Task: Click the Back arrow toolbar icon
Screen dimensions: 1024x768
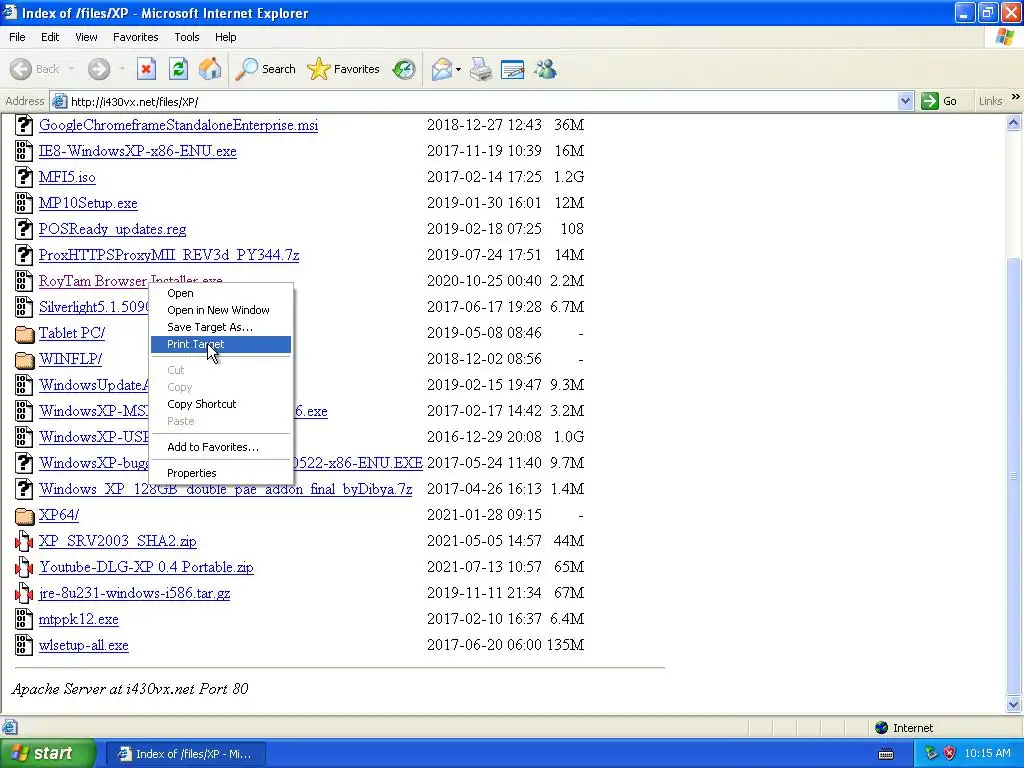Action: 21,69
